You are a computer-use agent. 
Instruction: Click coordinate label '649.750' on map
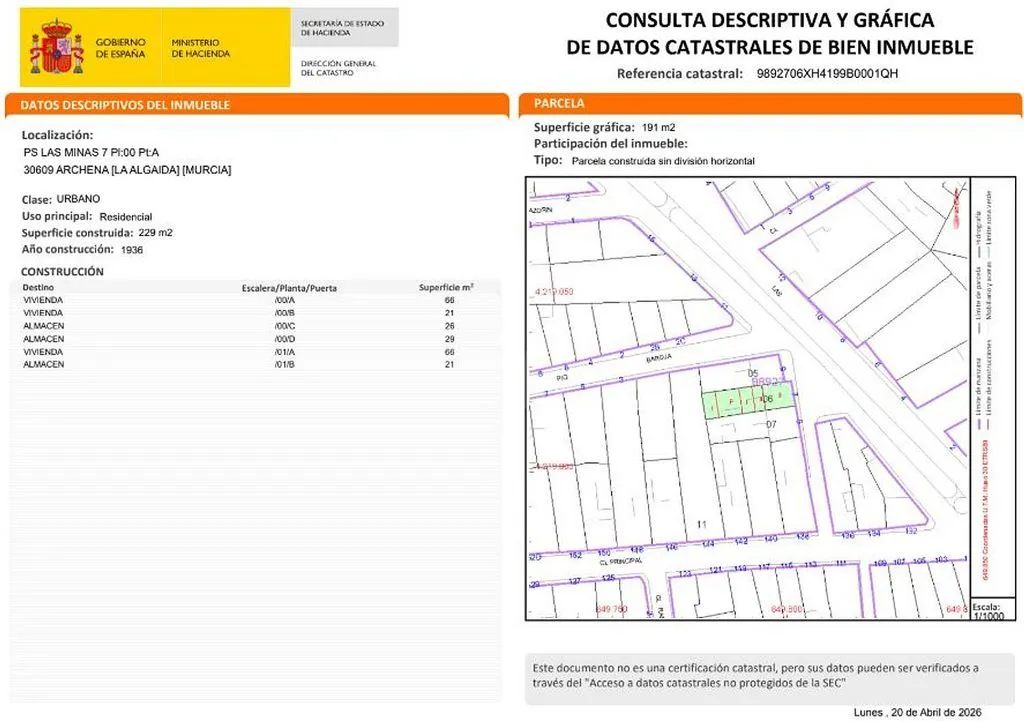pos(612,609)
